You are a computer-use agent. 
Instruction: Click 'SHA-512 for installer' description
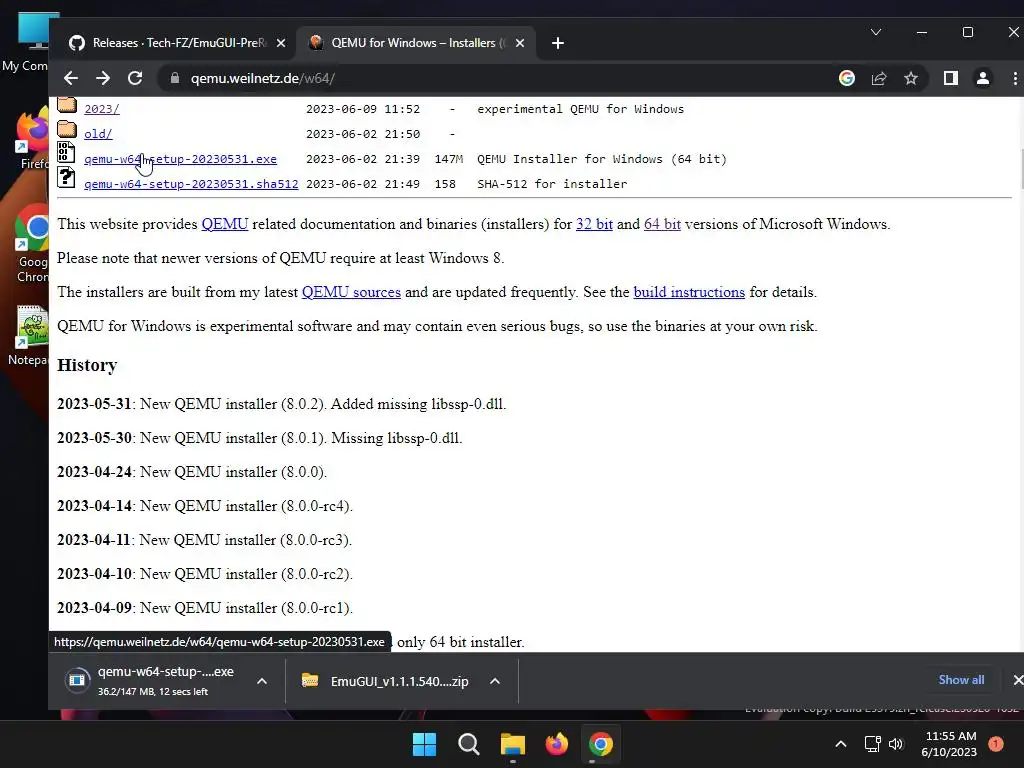point(552,184)
